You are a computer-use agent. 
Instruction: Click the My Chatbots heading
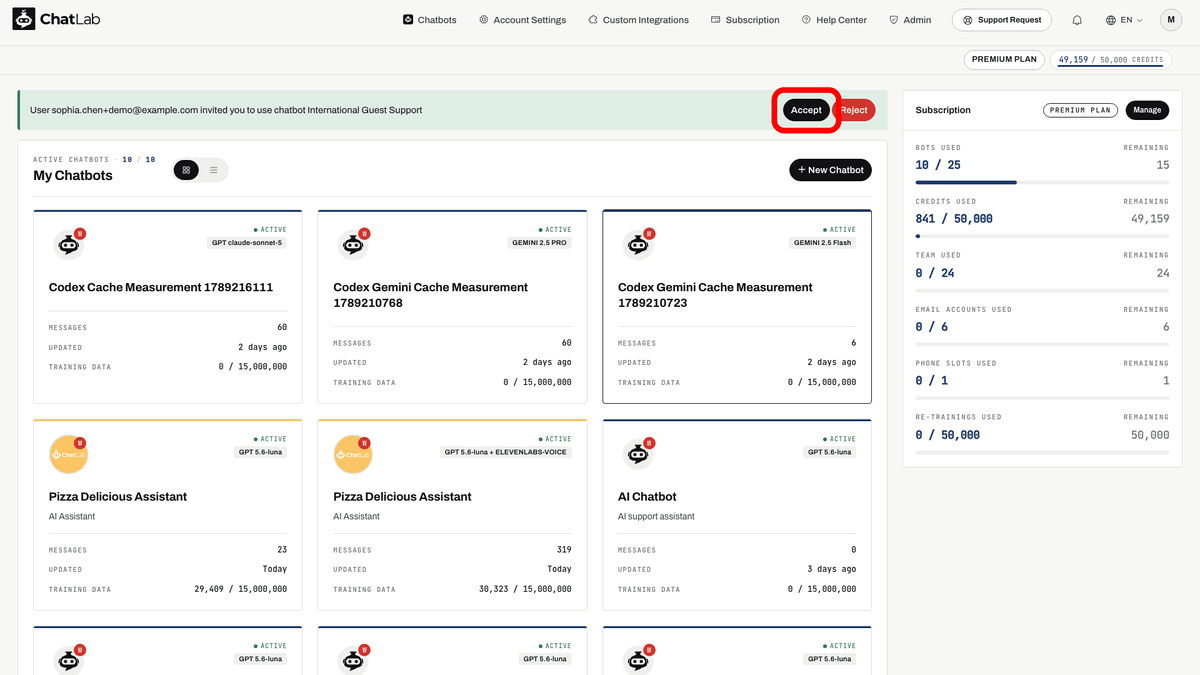click(73, 175)
